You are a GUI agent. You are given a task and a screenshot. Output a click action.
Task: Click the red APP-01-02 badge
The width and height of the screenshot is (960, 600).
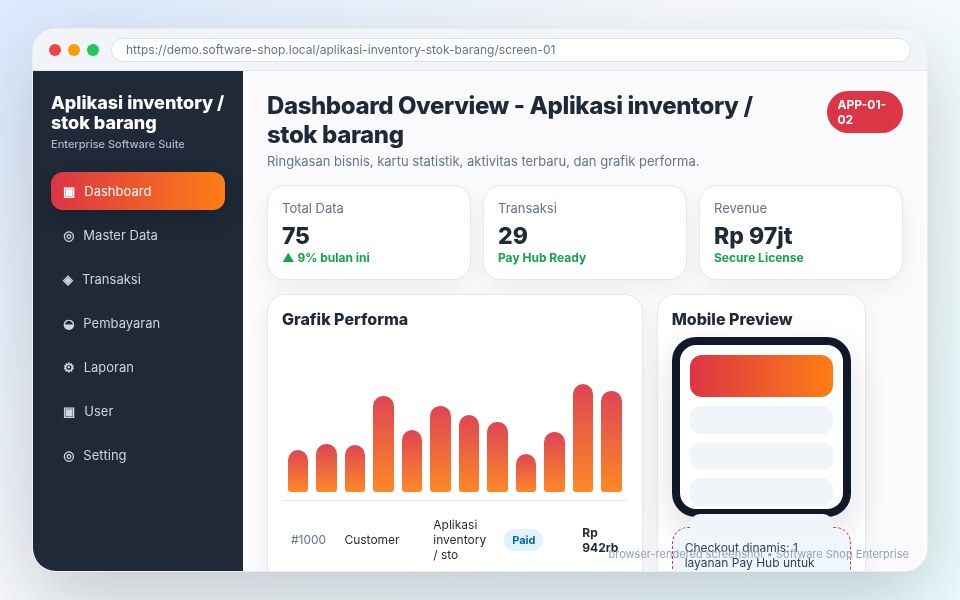click(x=864, y=112)
